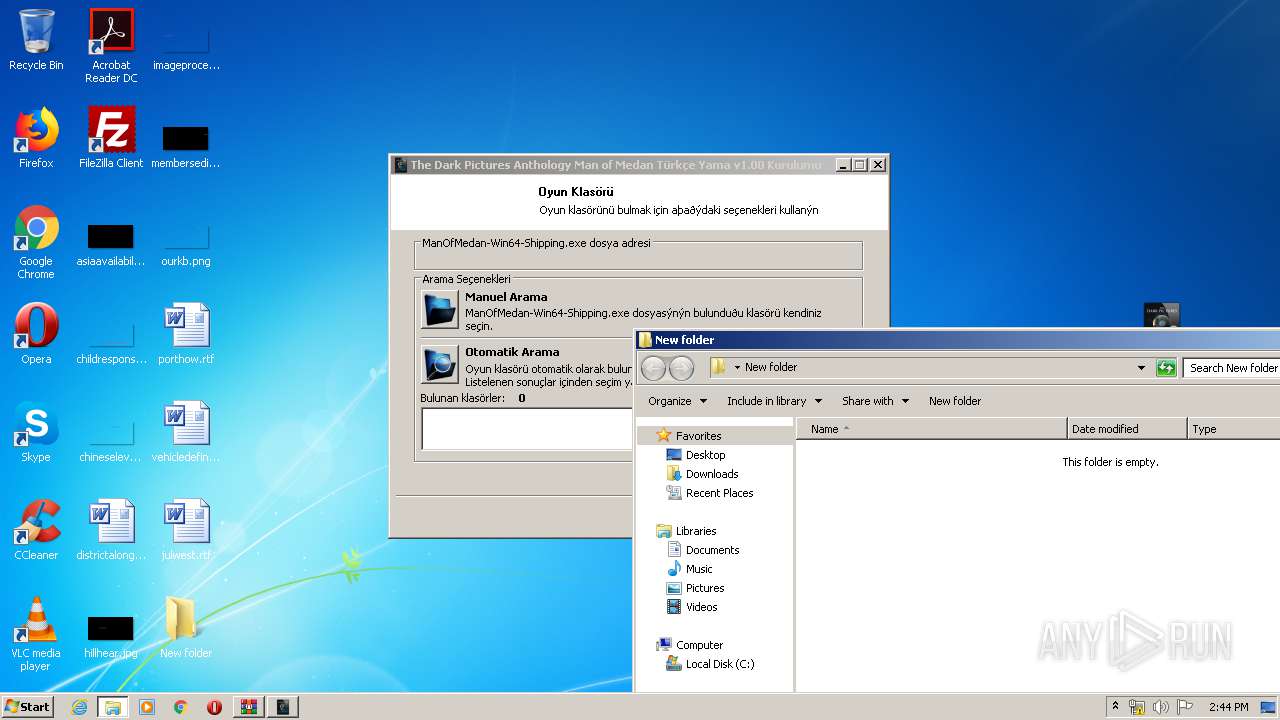Screen dimensions: 1280x720
Task: Click the Opera taskbar icon
Action: point(214,707)
